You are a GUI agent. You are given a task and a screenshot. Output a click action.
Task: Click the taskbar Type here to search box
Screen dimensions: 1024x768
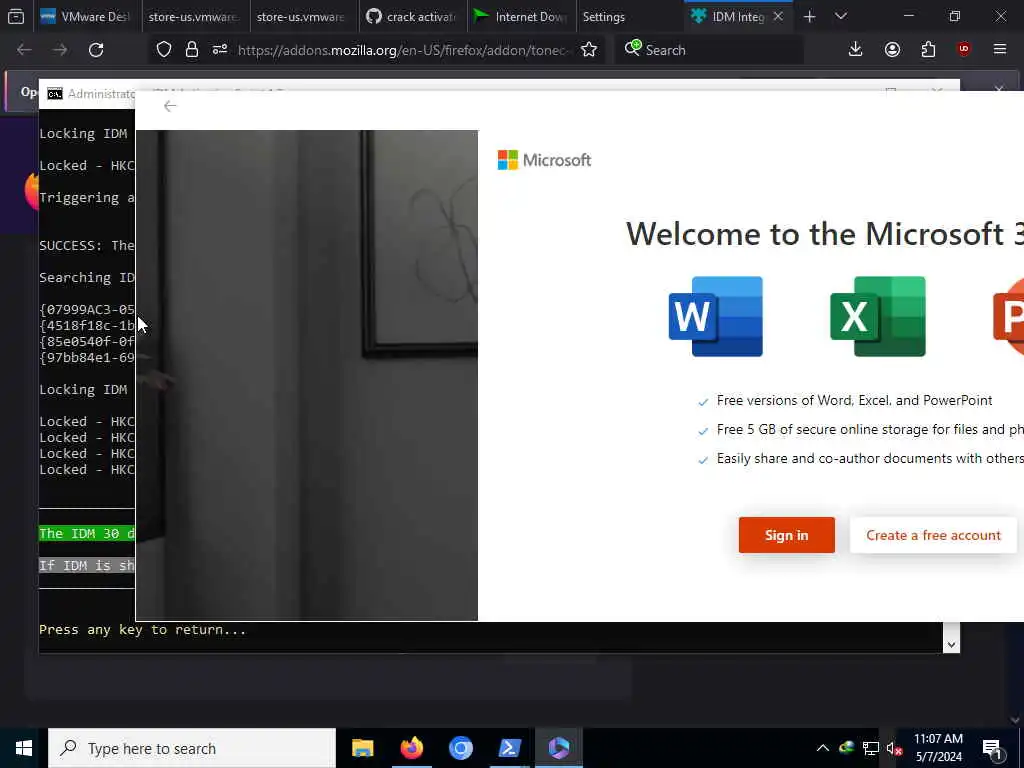pos(192,748)
